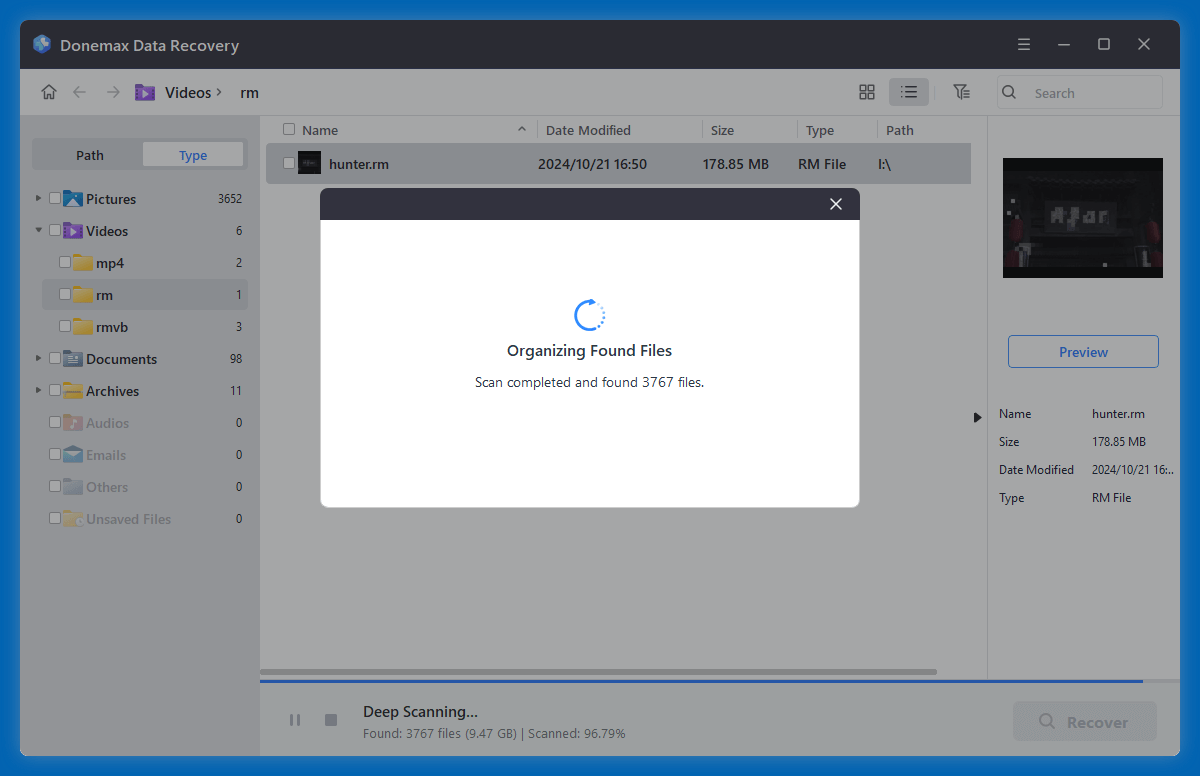
Task: Pause the deep scan
Action: coord(295,719)
